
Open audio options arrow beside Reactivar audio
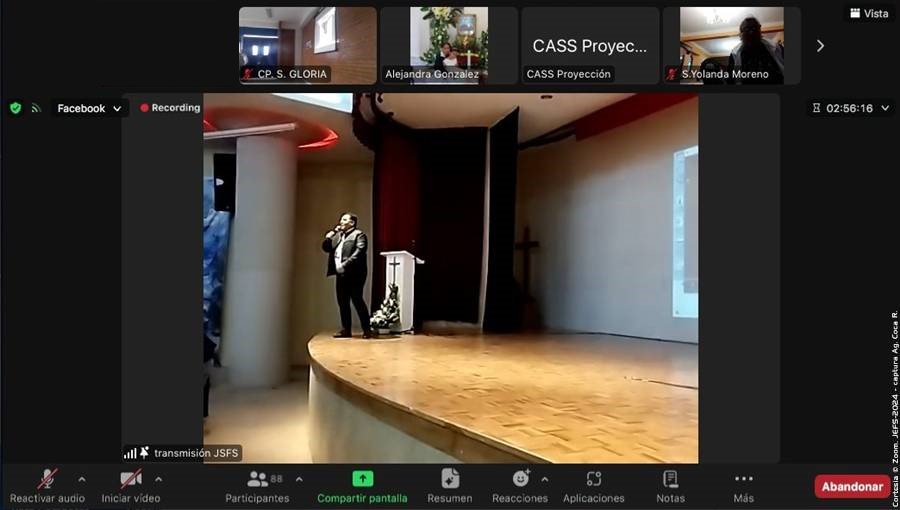click(82, 479)
